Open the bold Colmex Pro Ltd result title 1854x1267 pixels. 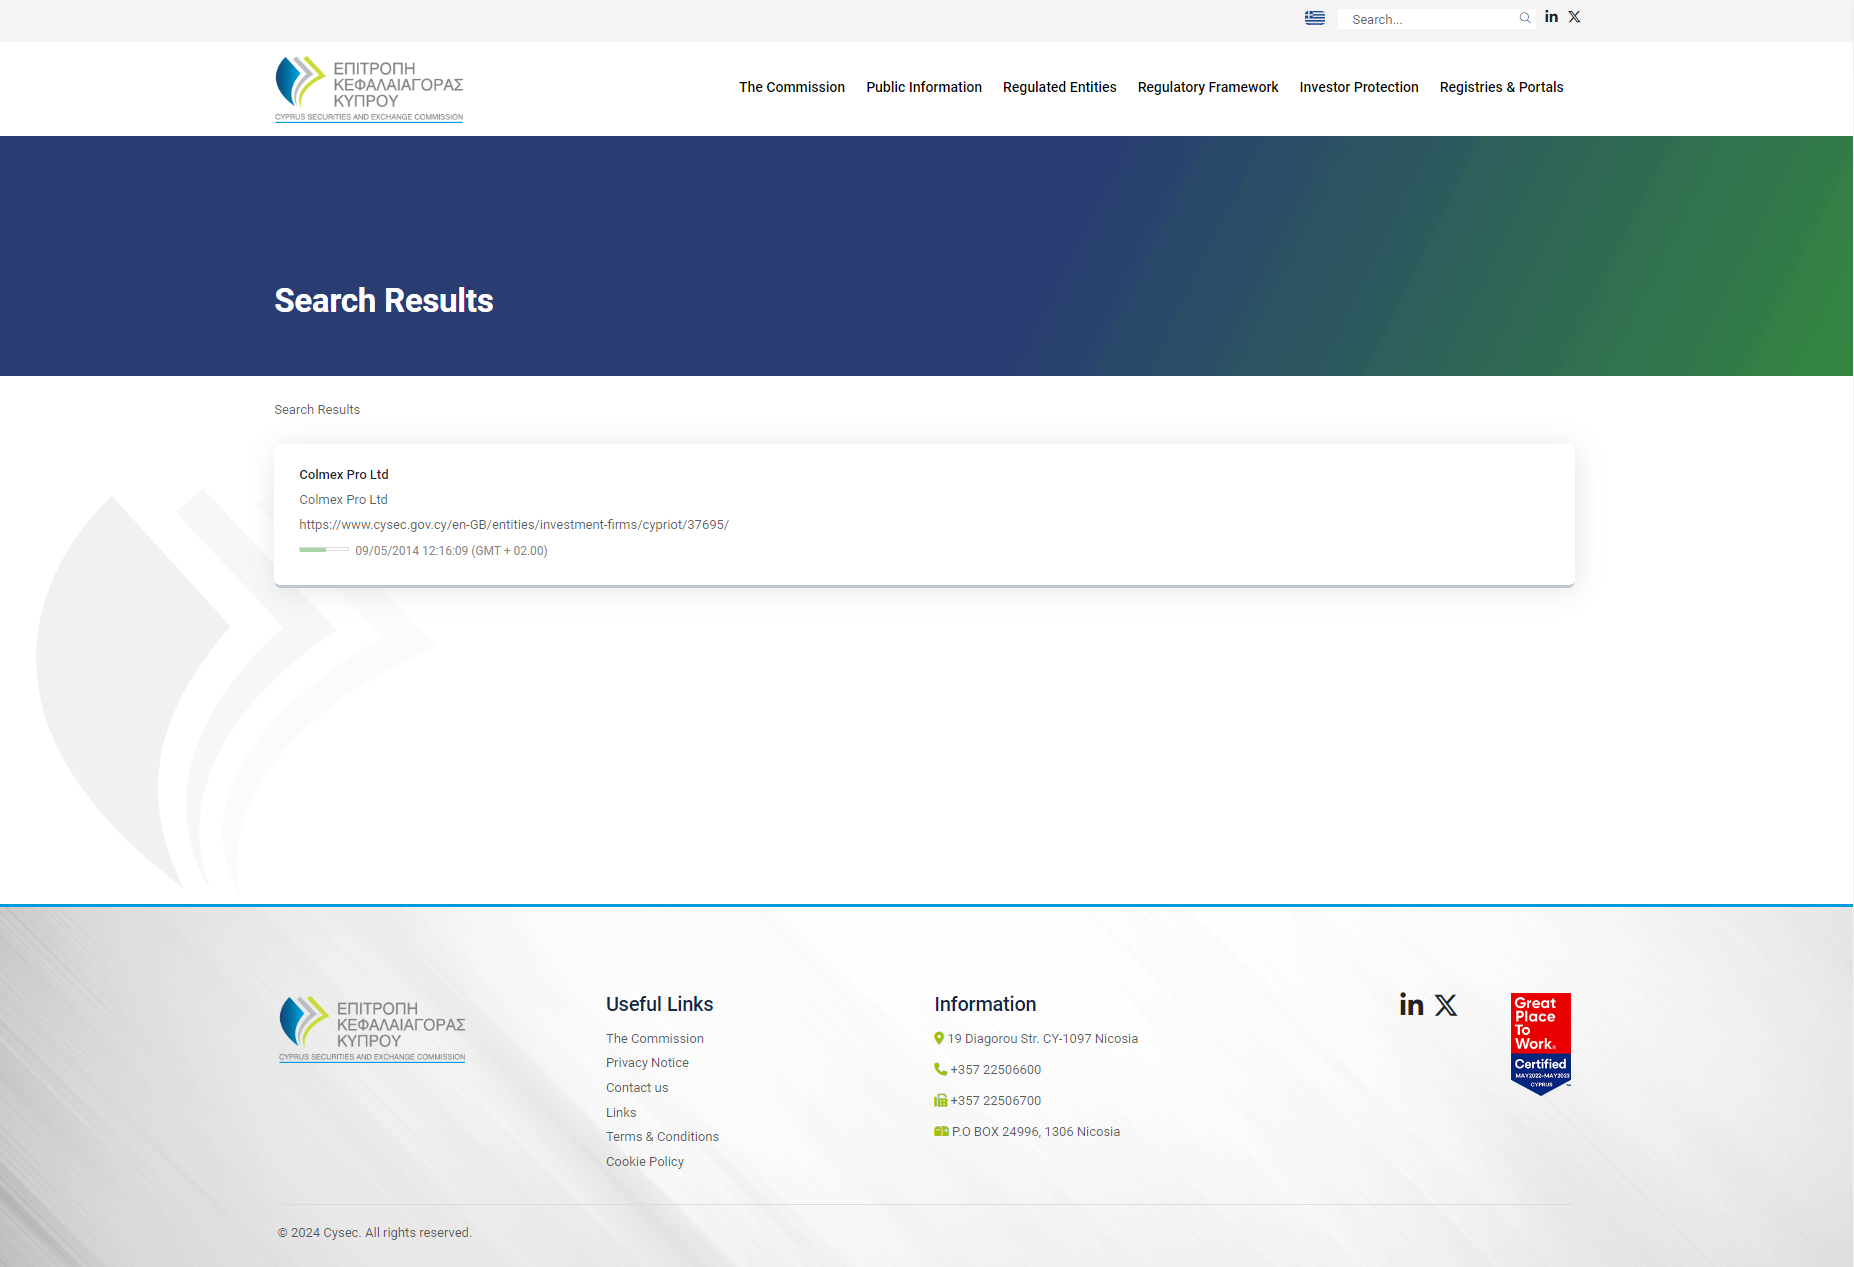[344, 475]
